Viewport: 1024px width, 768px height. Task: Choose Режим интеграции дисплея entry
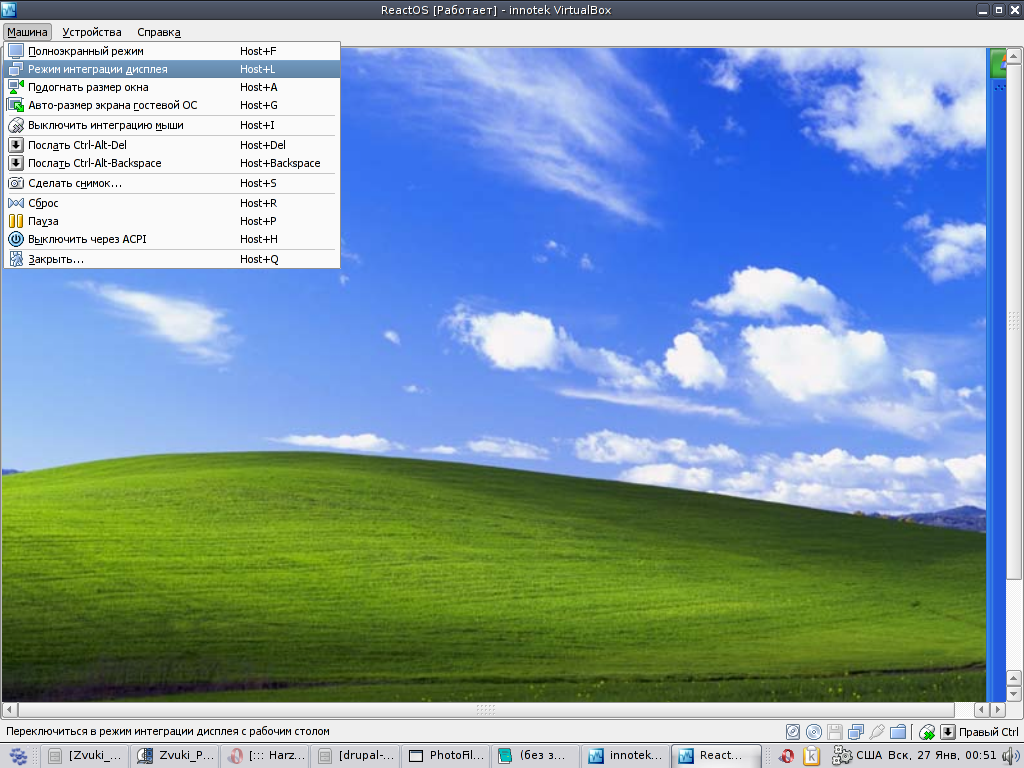click(x=172, y=69)
